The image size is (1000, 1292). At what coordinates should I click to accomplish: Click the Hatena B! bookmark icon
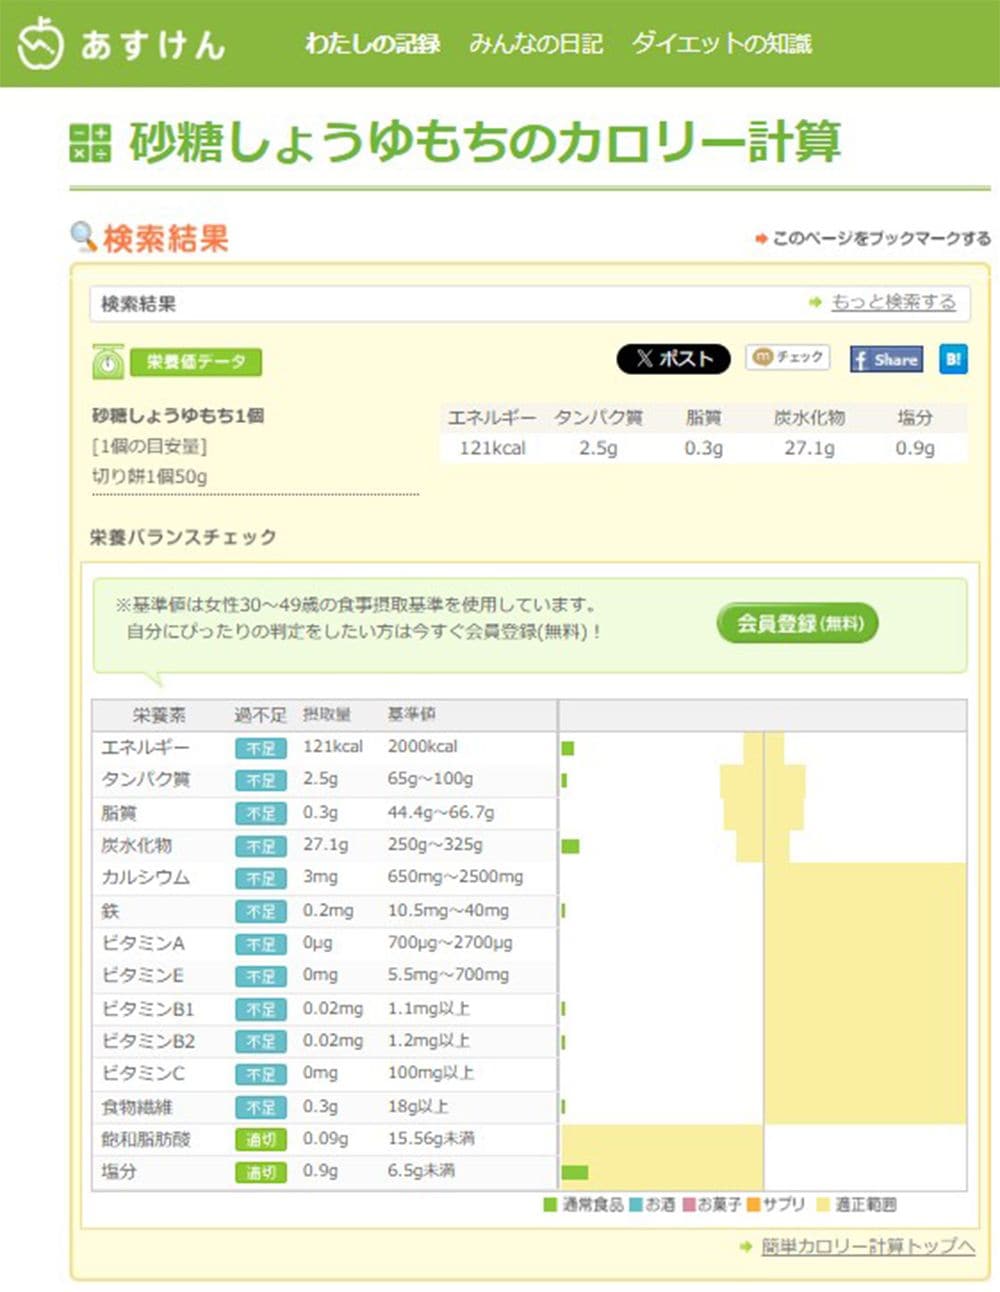pos(953,360)
